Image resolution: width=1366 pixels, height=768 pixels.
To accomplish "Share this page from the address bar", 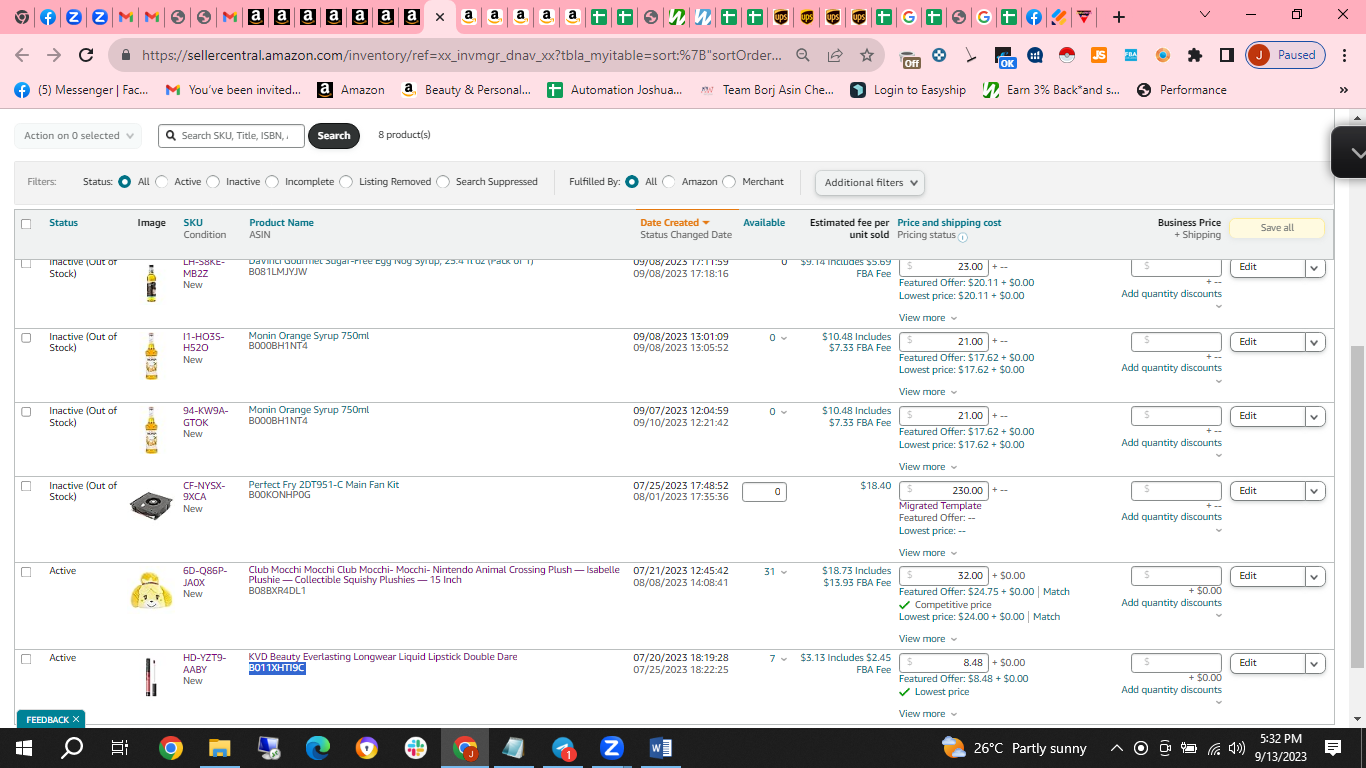I will 835,55.
